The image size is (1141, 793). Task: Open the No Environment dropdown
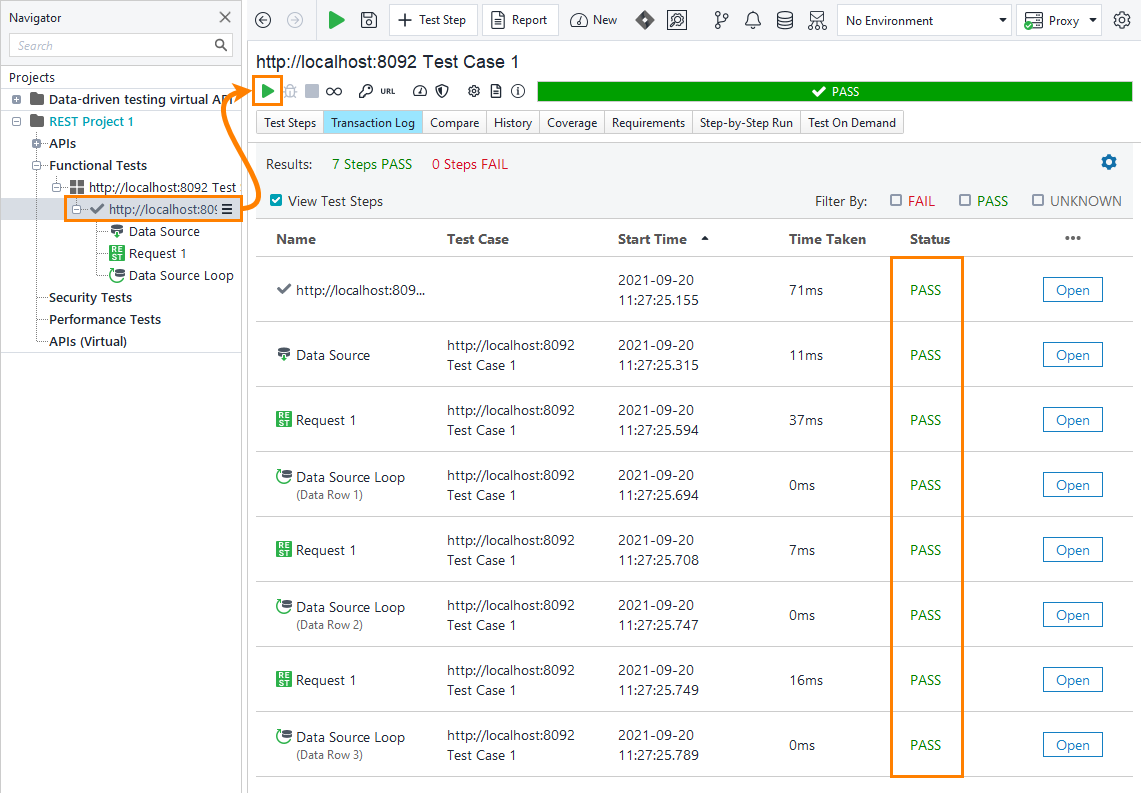pos(925,20)
